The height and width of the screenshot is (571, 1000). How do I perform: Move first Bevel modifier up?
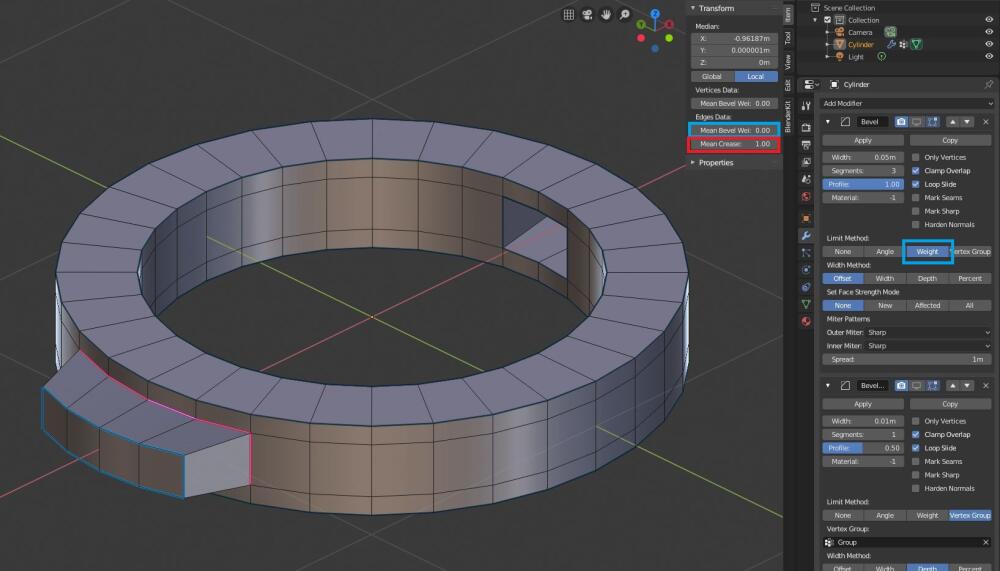[x=952, y=122]
